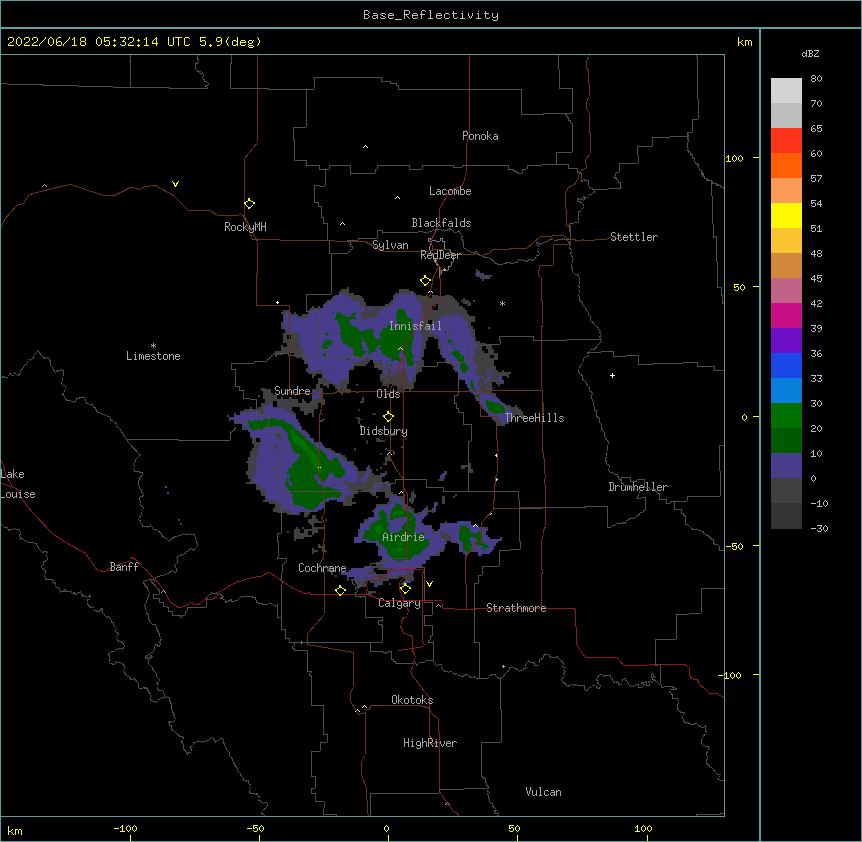Click the HighRiver label
The image size is (862, 842).
pyautogui.click(x=430, y=743)
